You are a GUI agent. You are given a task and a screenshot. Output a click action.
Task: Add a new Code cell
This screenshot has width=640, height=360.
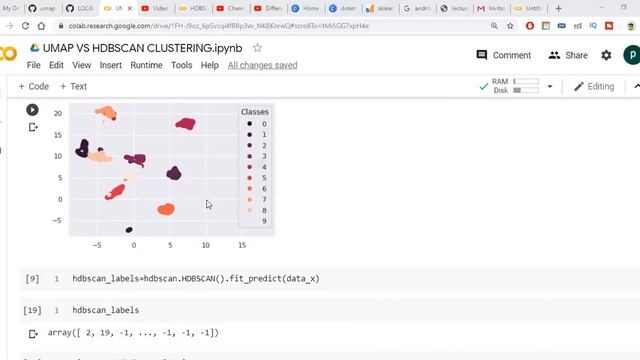(x=33, y=87)
